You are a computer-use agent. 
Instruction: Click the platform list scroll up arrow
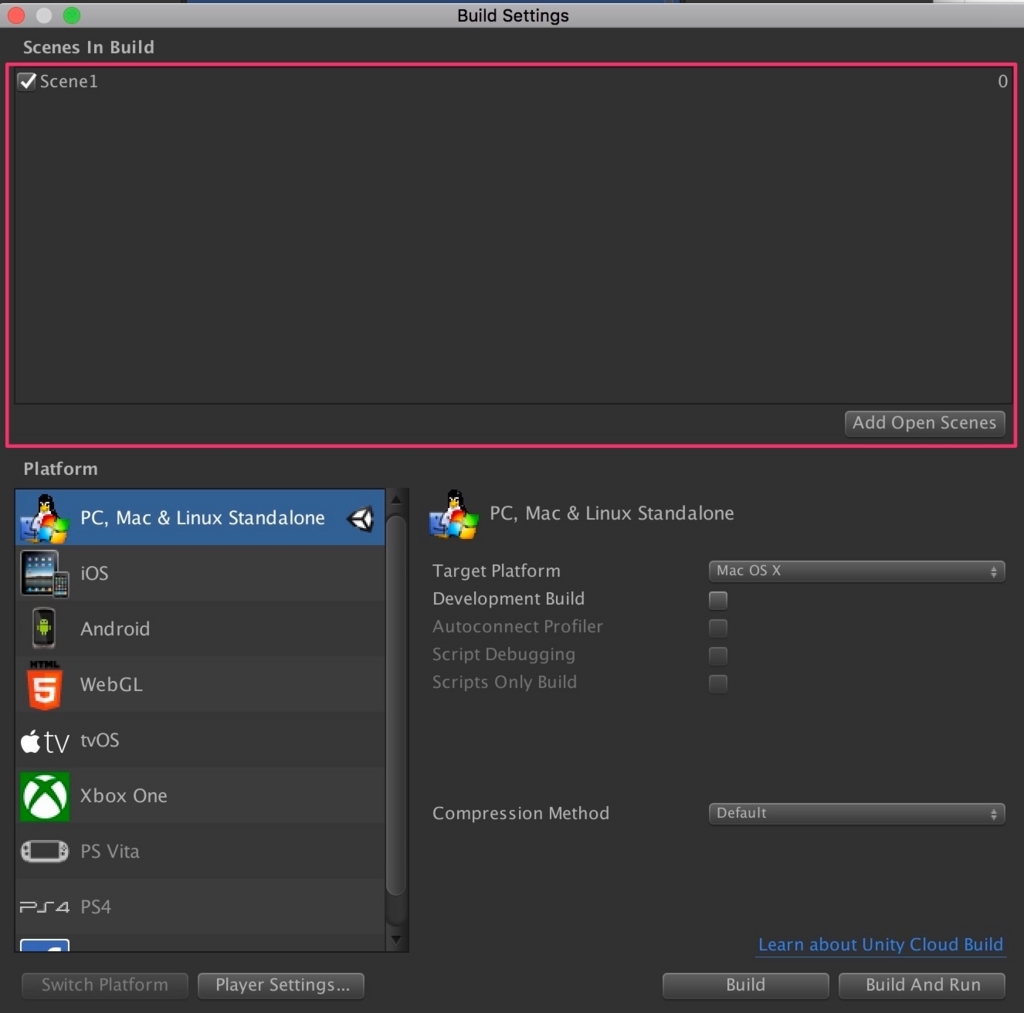pyautogui.click(x=396, y=500)
